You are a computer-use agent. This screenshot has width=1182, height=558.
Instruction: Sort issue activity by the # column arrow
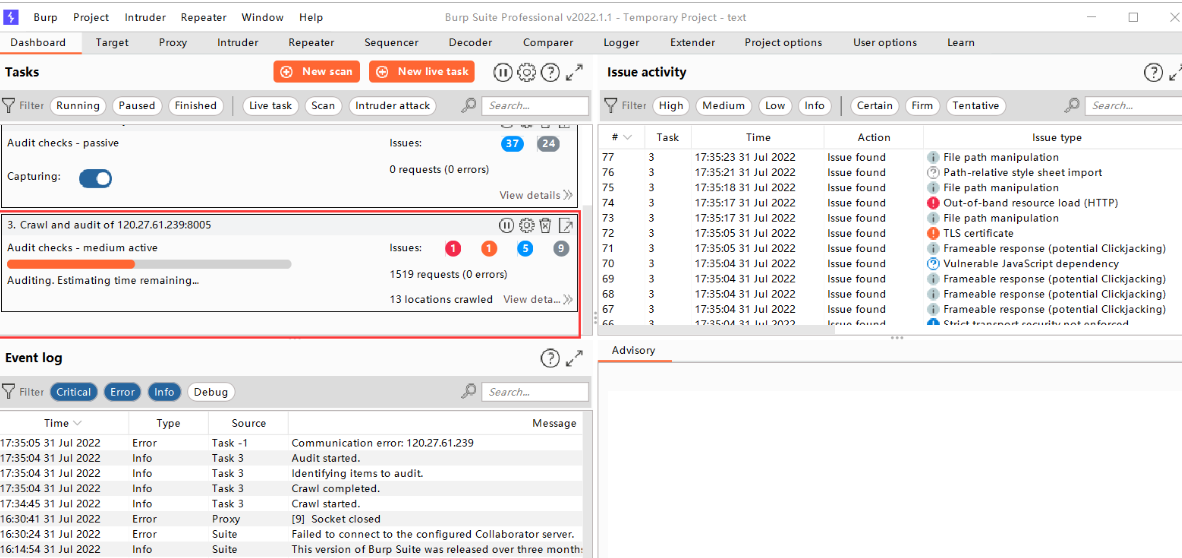tap(628, 137)
